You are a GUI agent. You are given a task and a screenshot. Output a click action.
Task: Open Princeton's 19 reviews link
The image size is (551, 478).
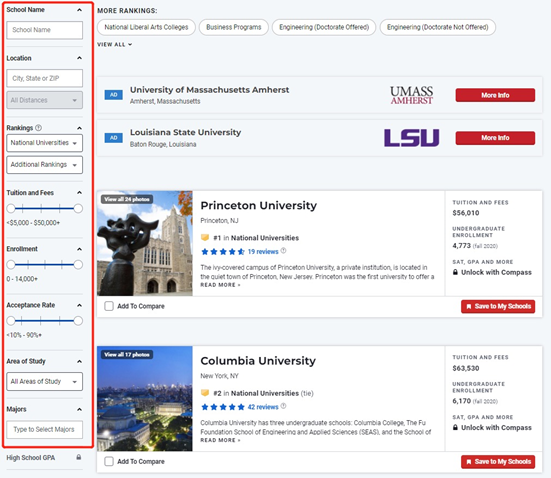pos(263,252)
